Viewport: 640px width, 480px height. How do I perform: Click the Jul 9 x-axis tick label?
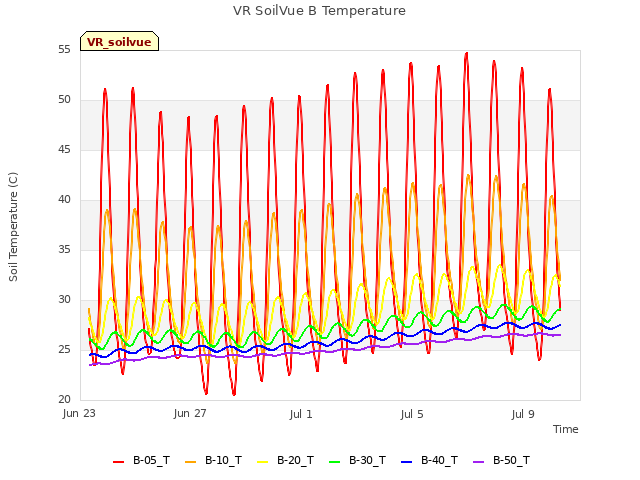point(523,414)
